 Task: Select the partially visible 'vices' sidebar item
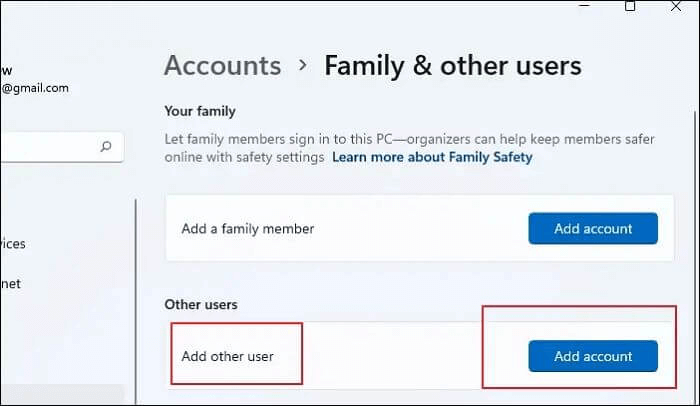point(13,243)
